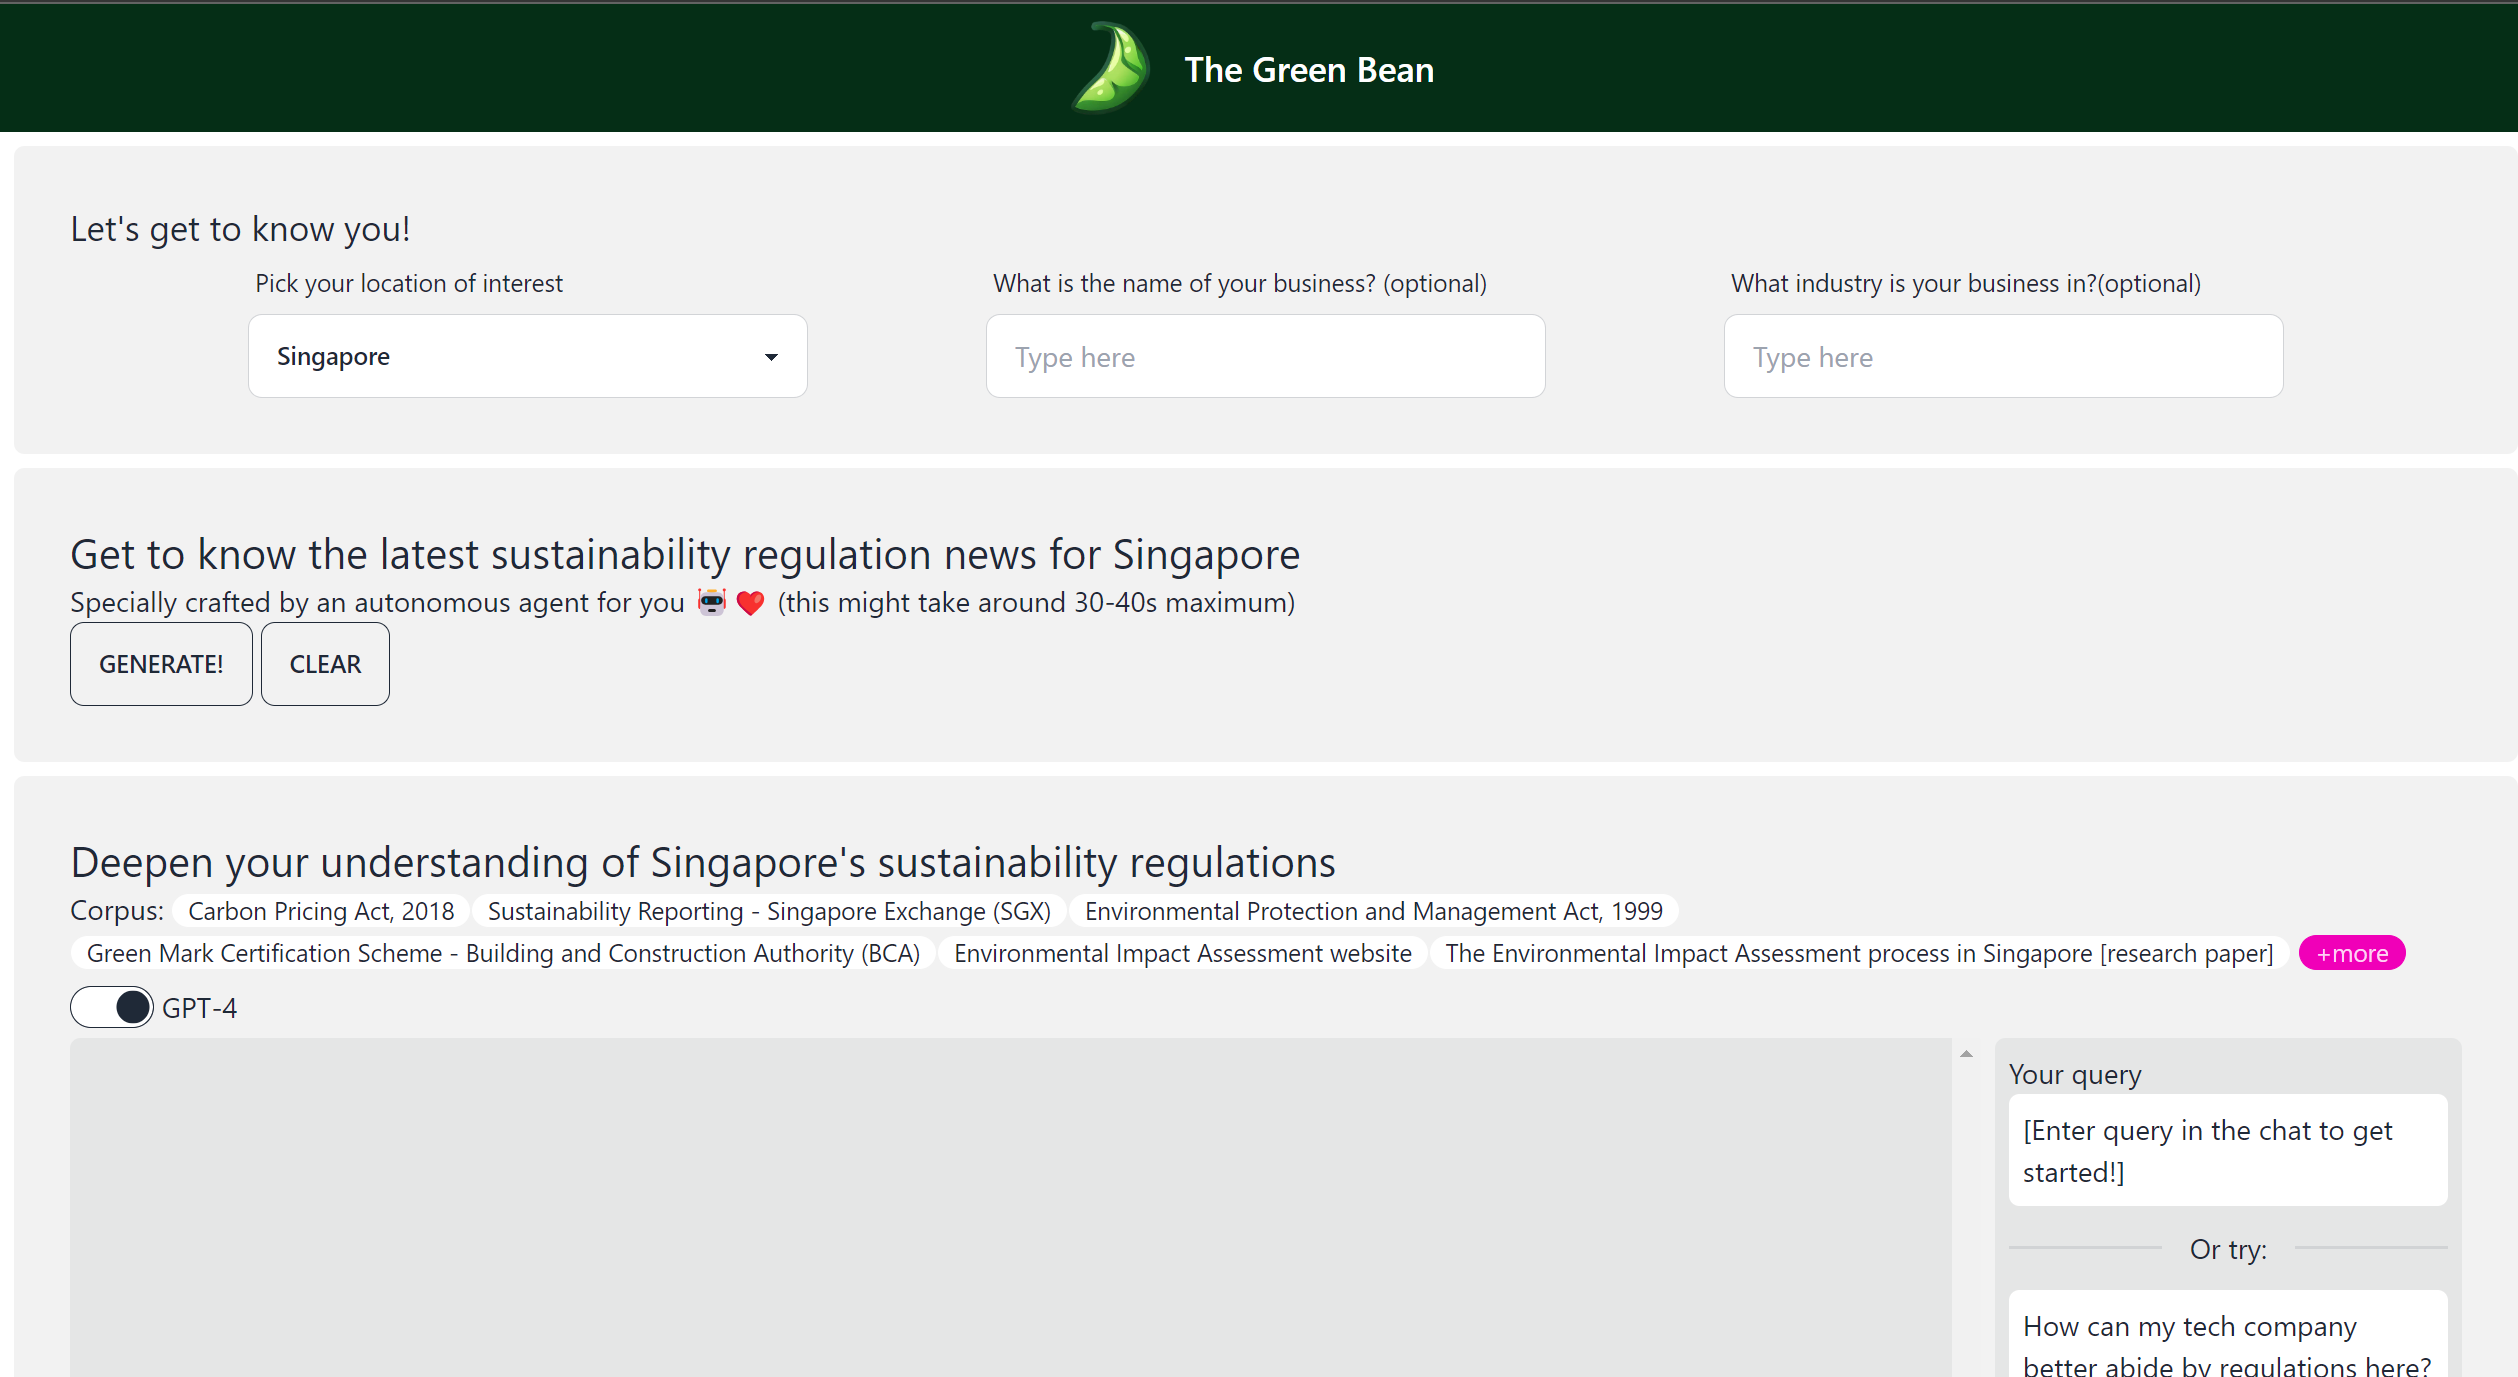
Task: Click The Green Bean title text
Action: (1309, 70)
